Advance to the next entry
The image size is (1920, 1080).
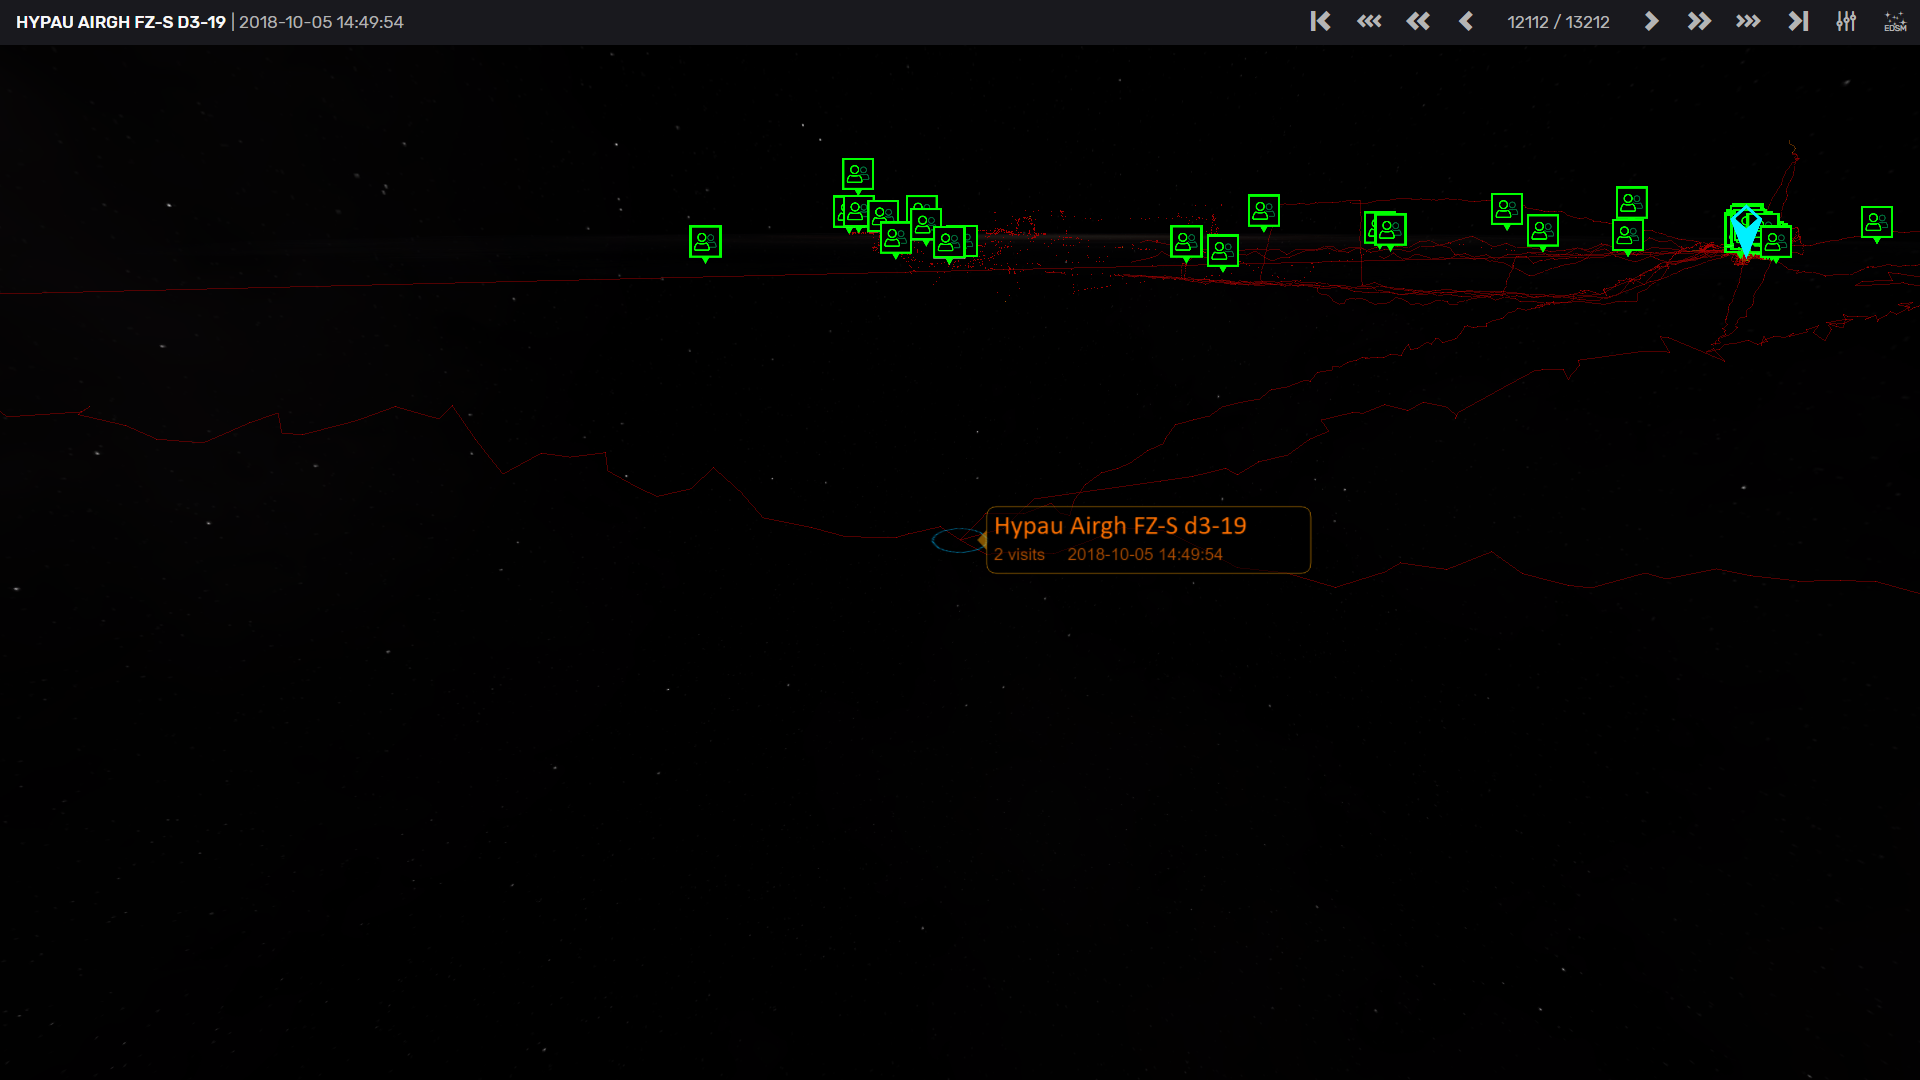click(1651, 21)
